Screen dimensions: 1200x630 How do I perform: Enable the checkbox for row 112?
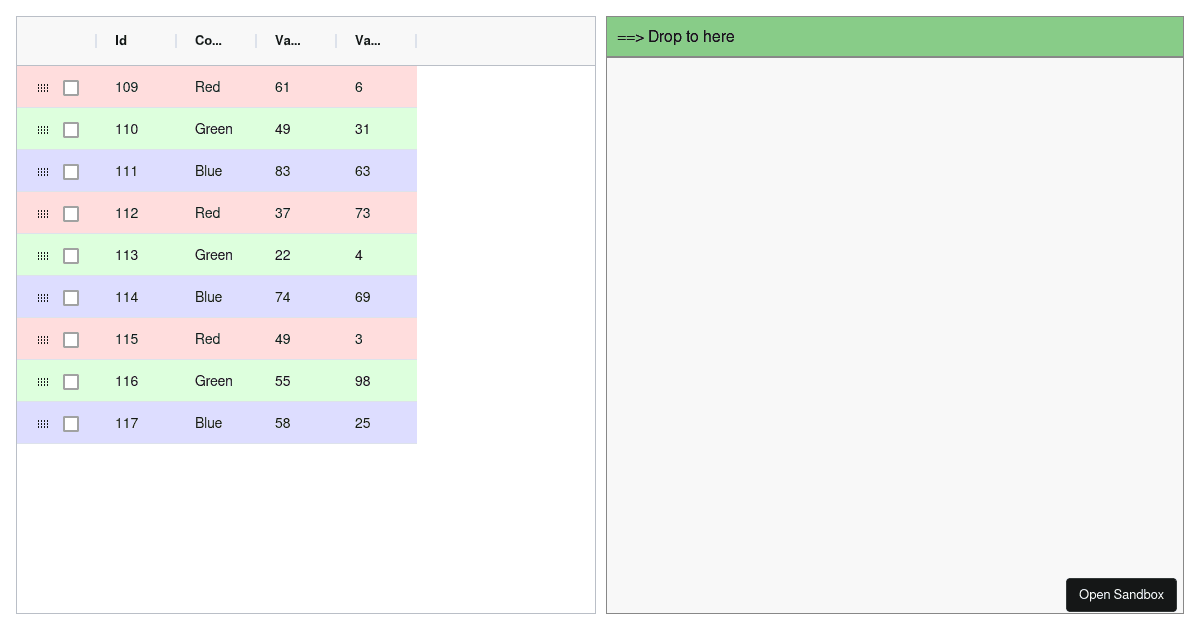click(71, 213)
